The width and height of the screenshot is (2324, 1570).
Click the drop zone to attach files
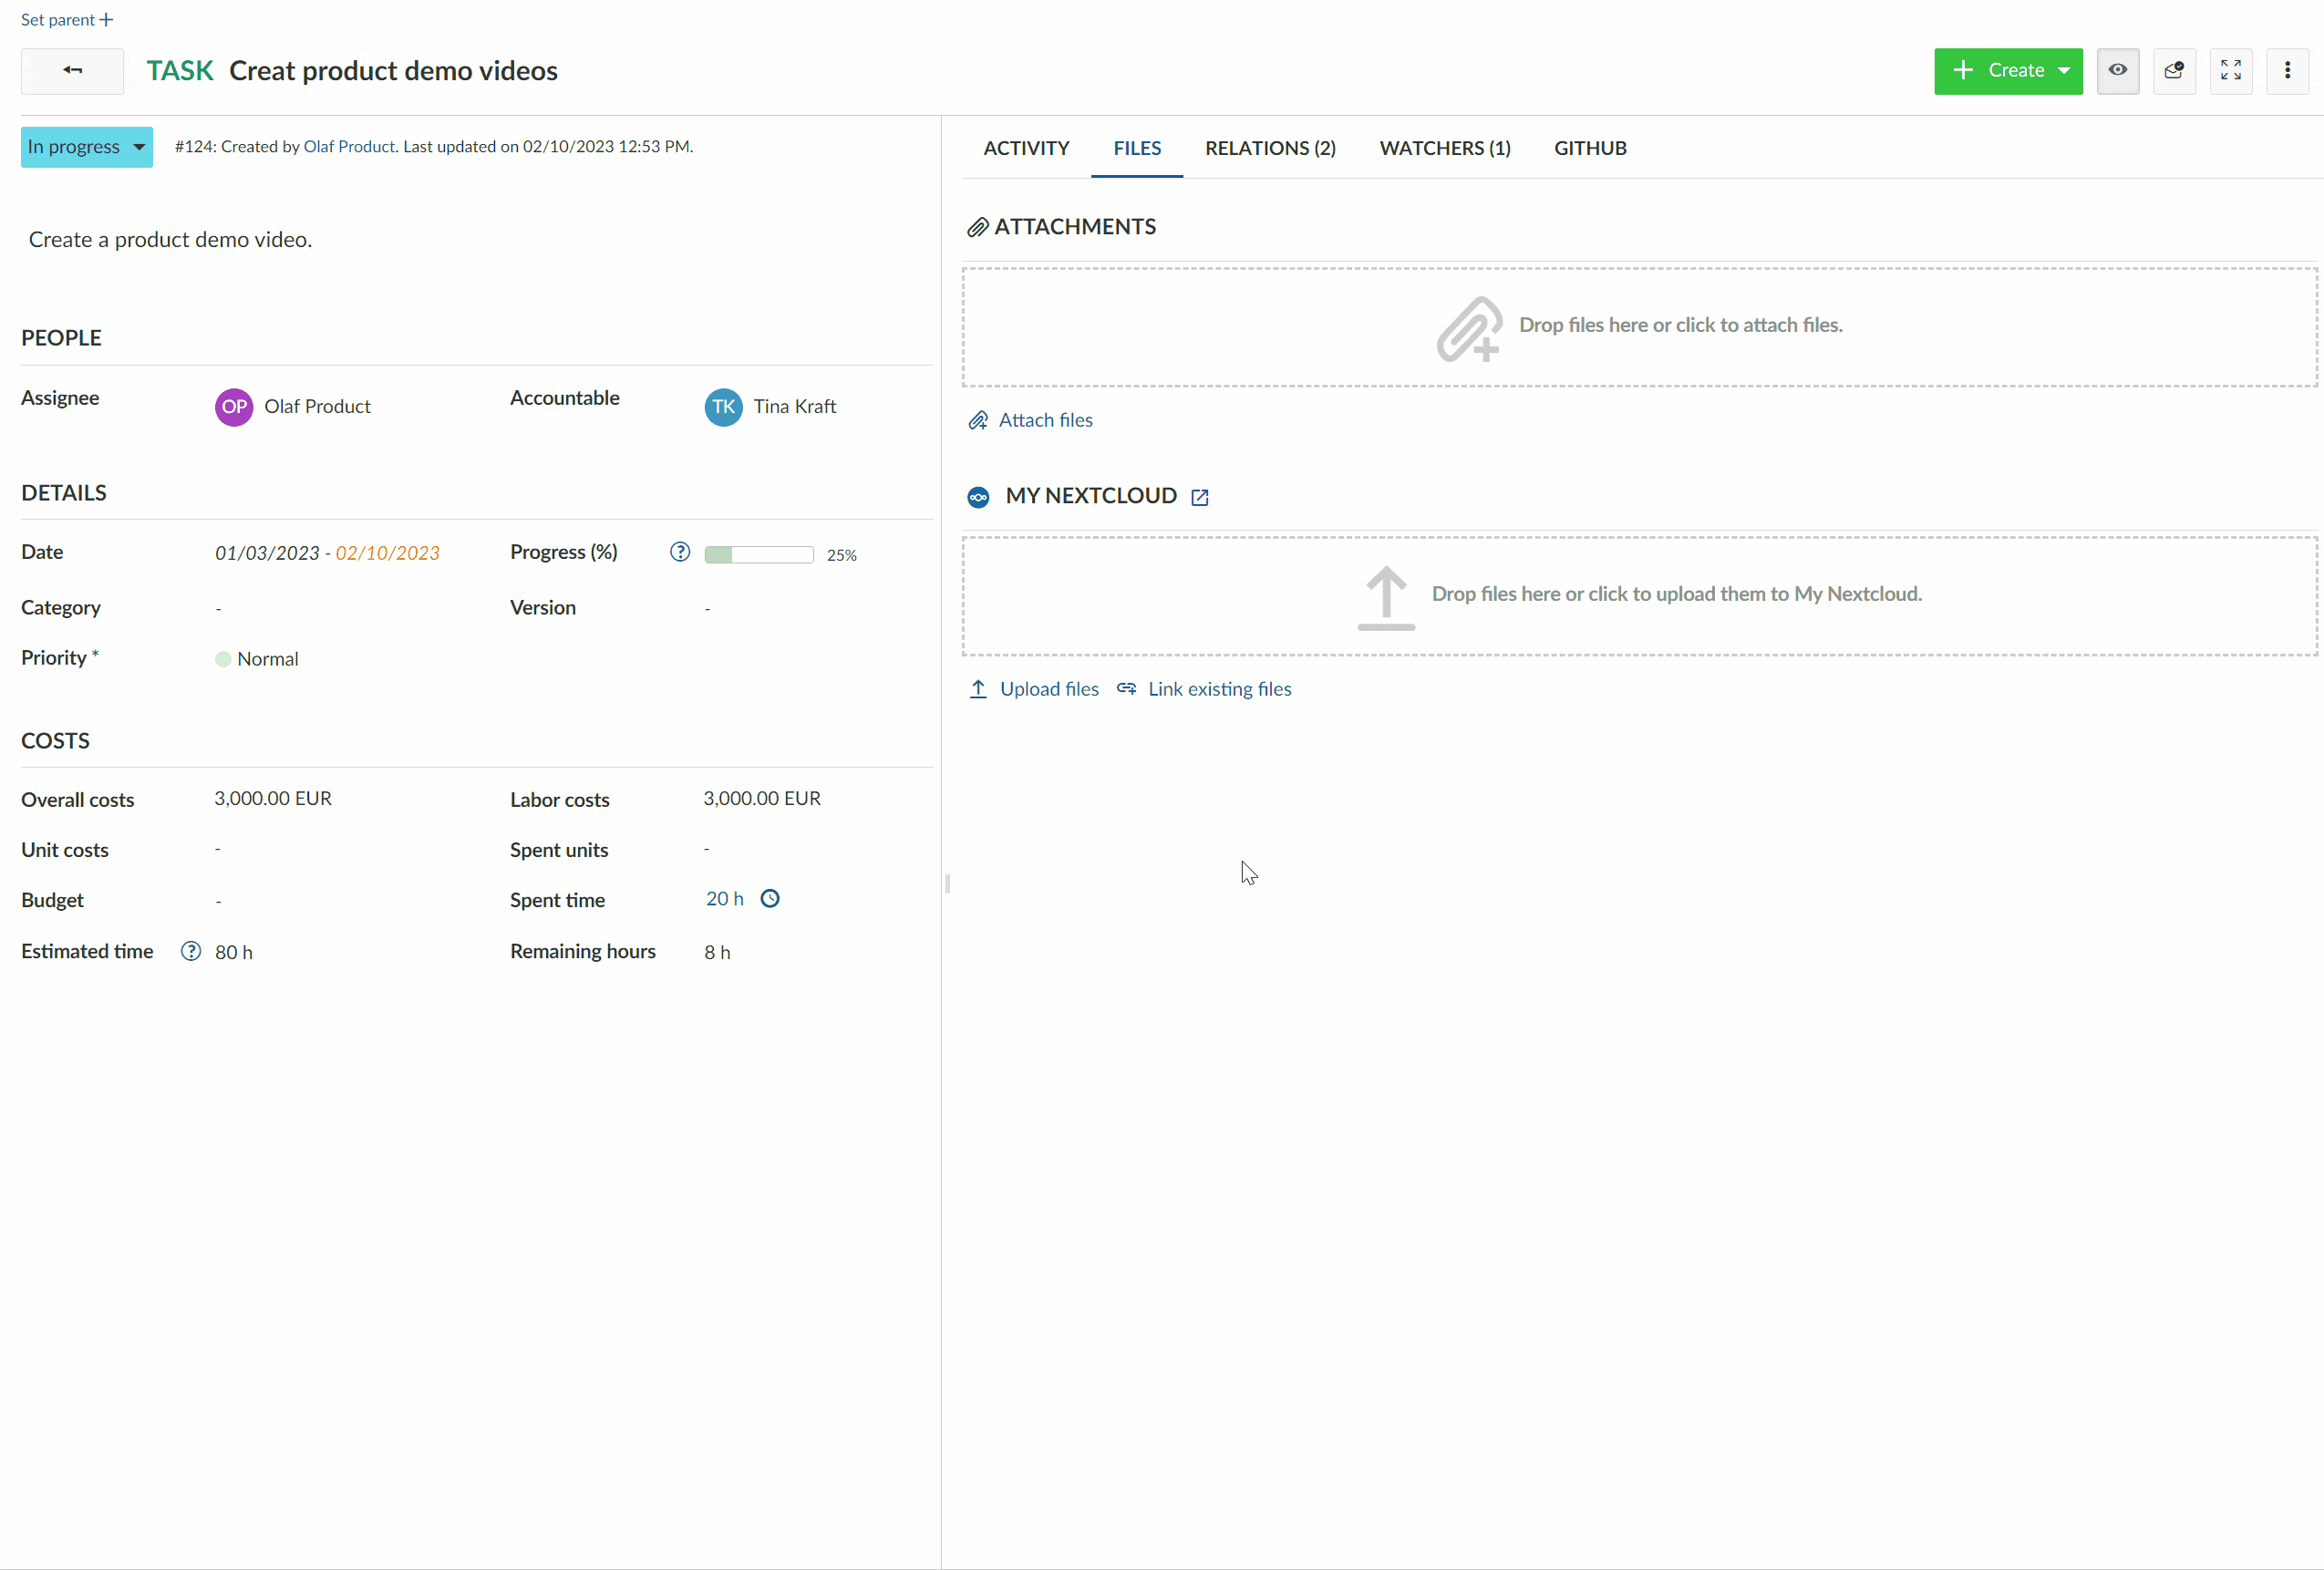[1640, 326]
